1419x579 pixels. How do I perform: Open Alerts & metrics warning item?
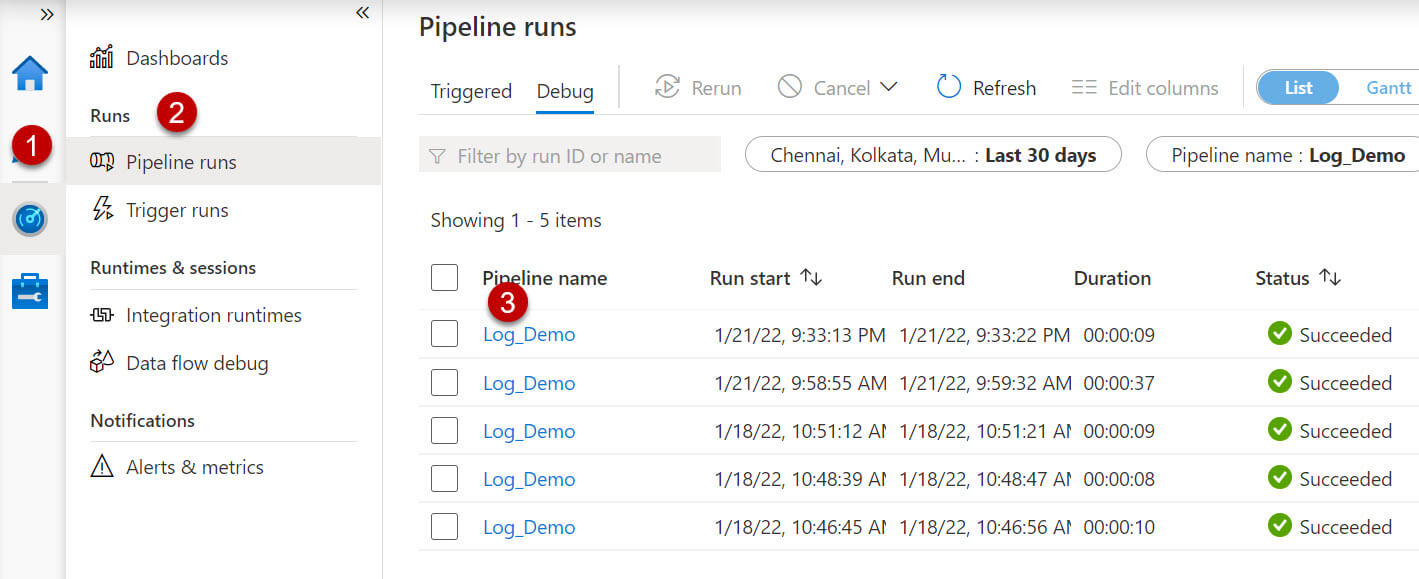[x=194, y=467]
